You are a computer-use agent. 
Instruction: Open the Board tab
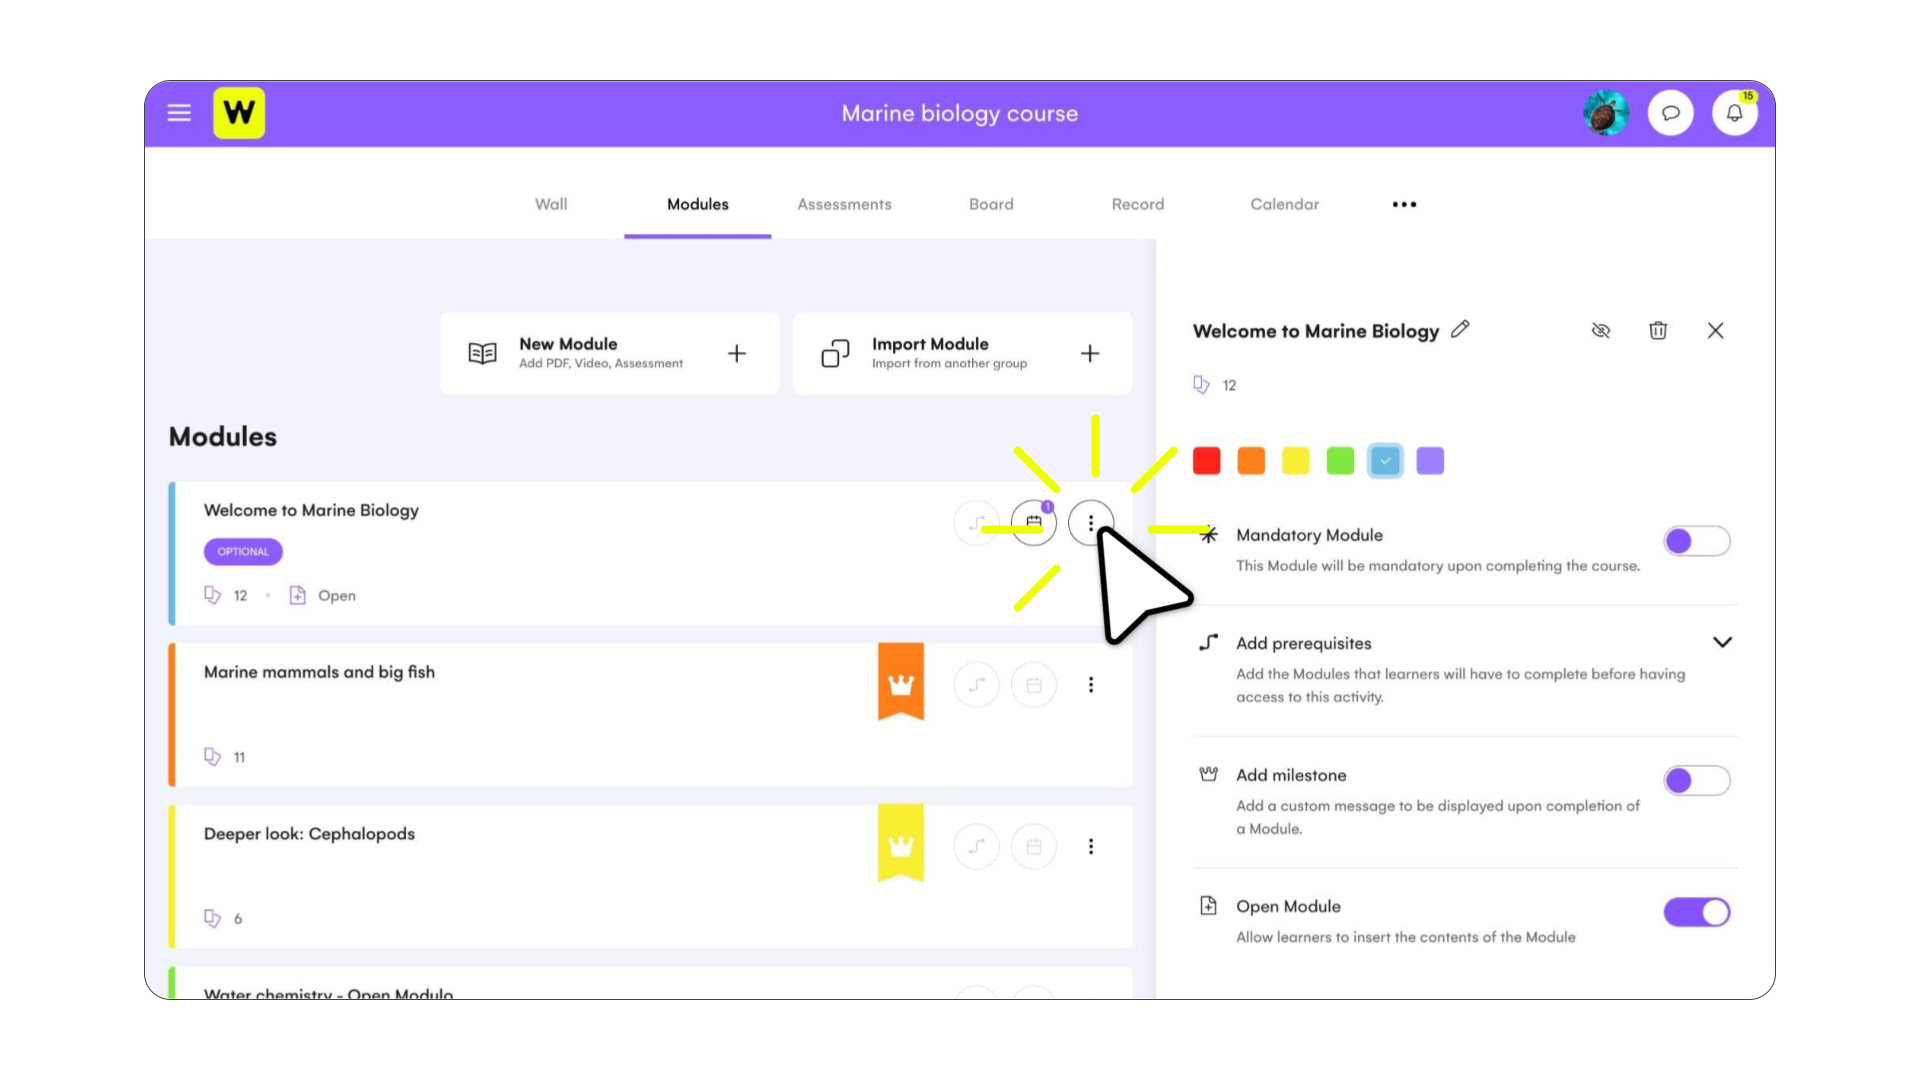(x=991, y=204)
